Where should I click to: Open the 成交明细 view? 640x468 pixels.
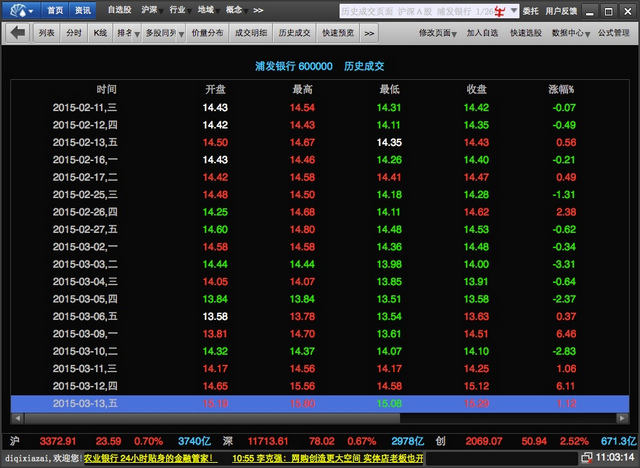pos(251,33)
